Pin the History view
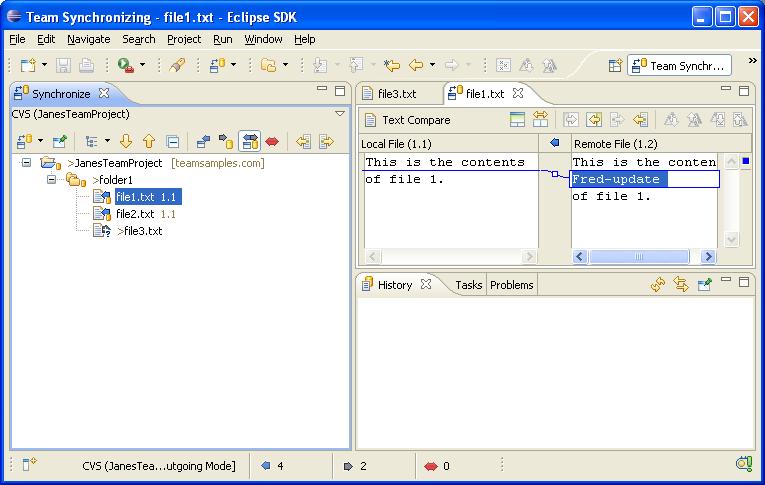 pyautogui.click(x=705, y=284)
